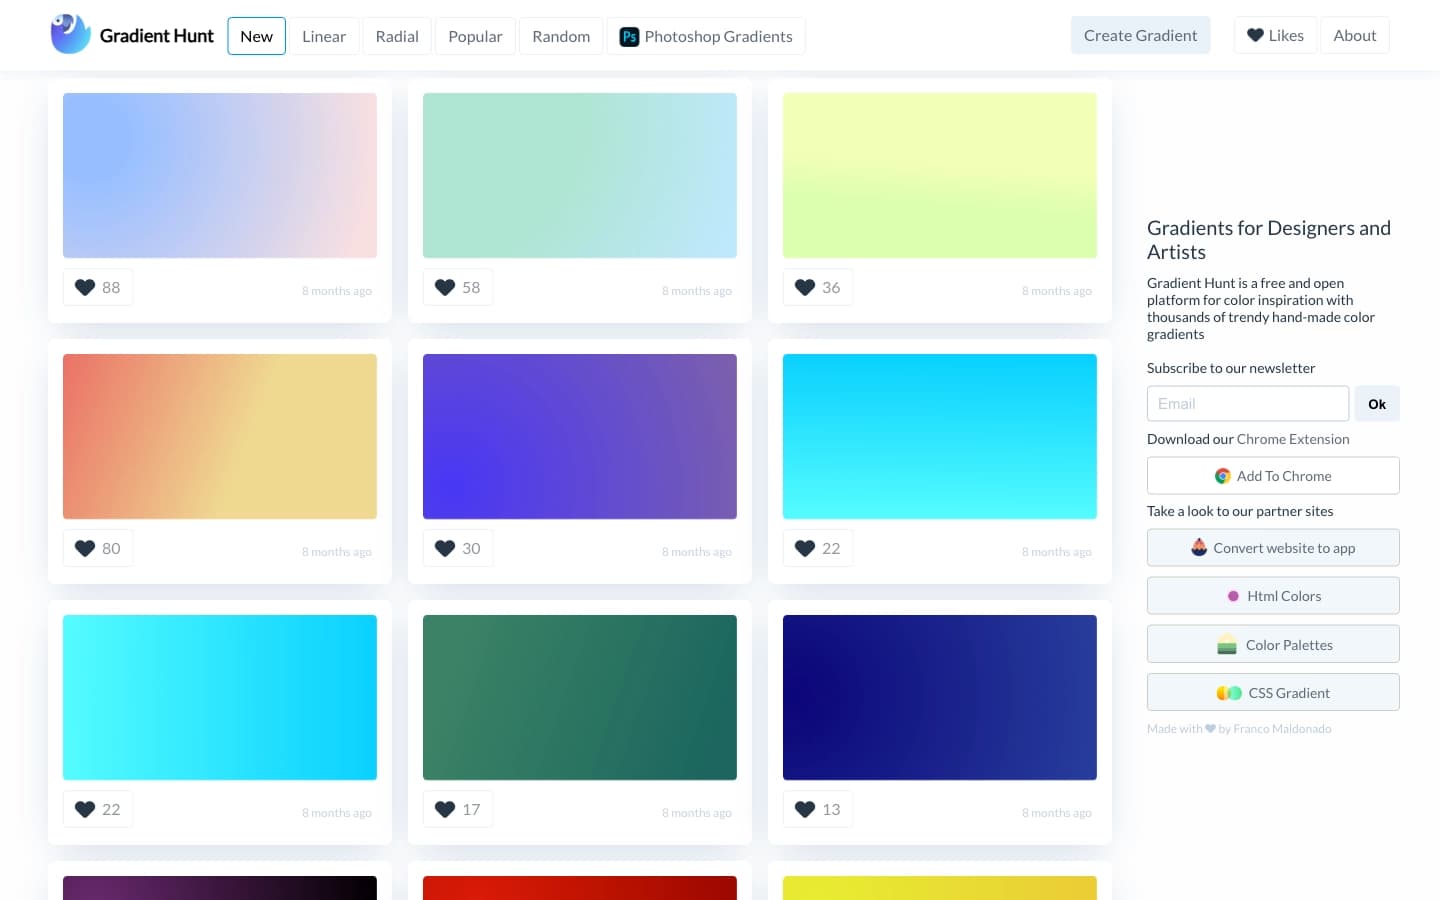Like the gradient with 30 hearts
The height and width of the screenshot is (900, 1440).
coord(458,548)
